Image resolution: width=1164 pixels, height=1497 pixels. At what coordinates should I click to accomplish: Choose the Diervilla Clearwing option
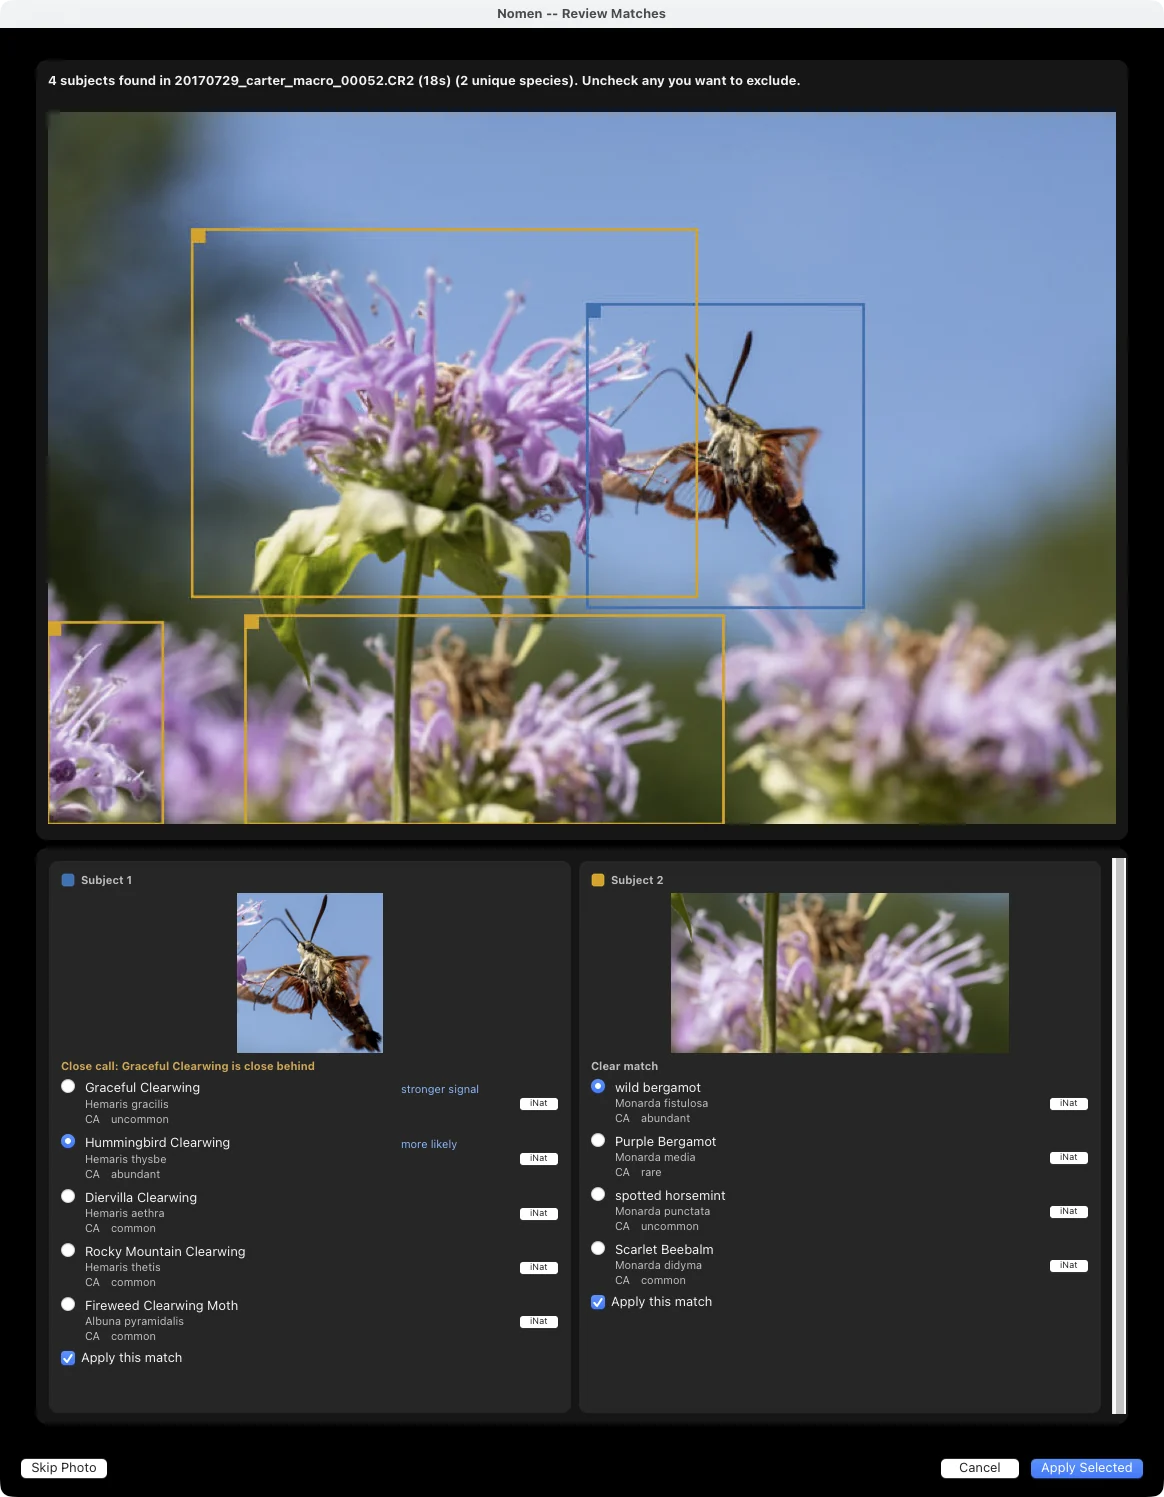coord(68,1196)
